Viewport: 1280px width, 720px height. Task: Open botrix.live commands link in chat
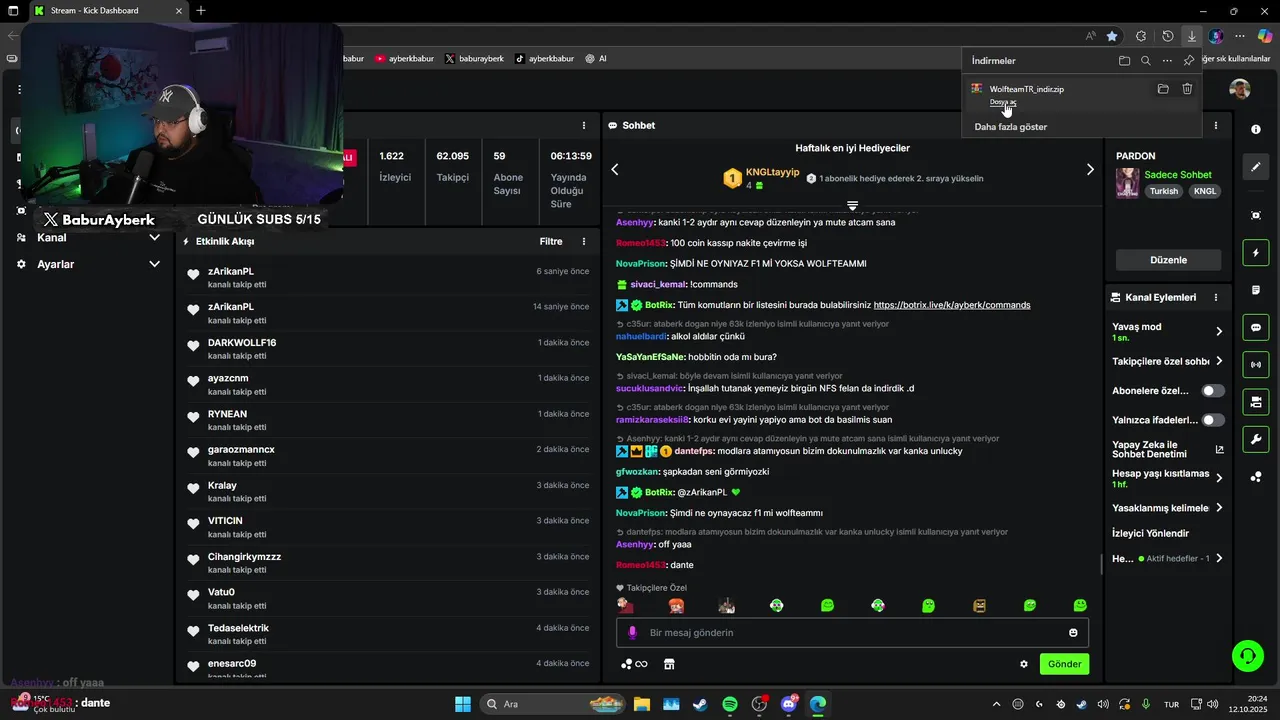point(952,305)
